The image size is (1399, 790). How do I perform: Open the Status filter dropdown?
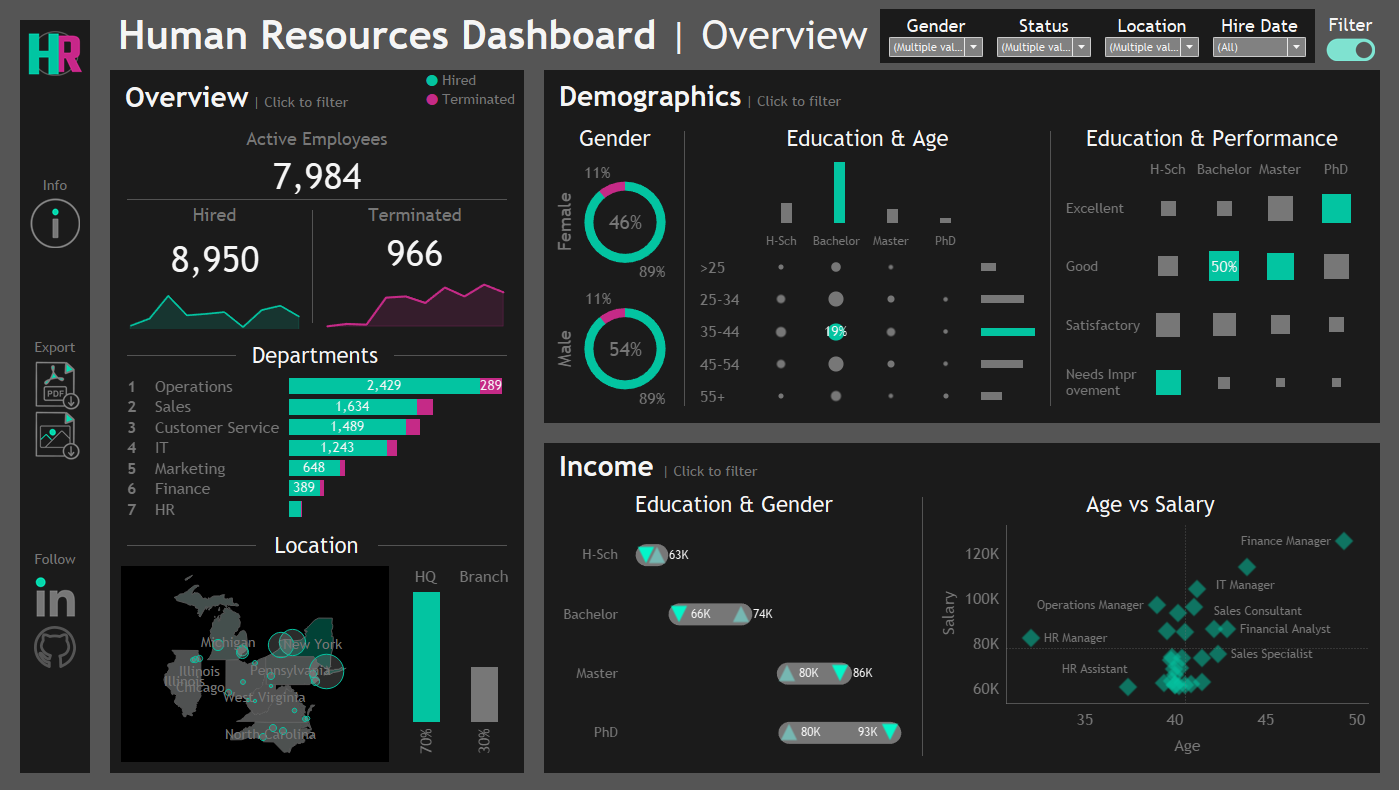tap(1081, 46)
